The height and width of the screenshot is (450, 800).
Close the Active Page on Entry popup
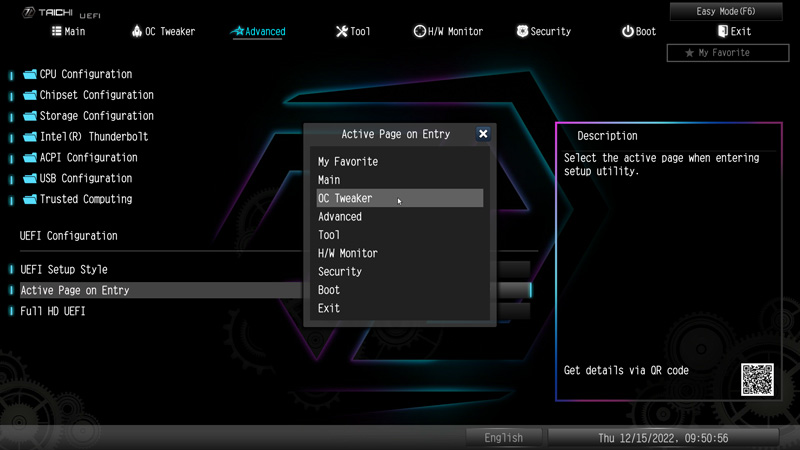[483, 134]
